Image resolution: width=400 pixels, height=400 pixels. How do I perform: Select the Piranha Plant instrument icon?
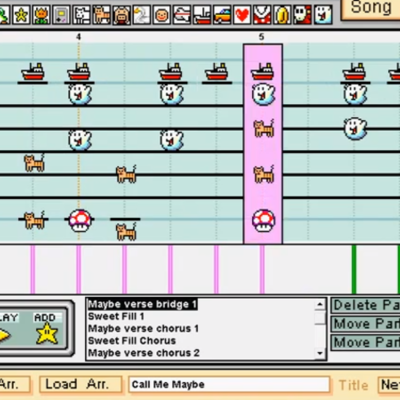click(x=262, y=15)
